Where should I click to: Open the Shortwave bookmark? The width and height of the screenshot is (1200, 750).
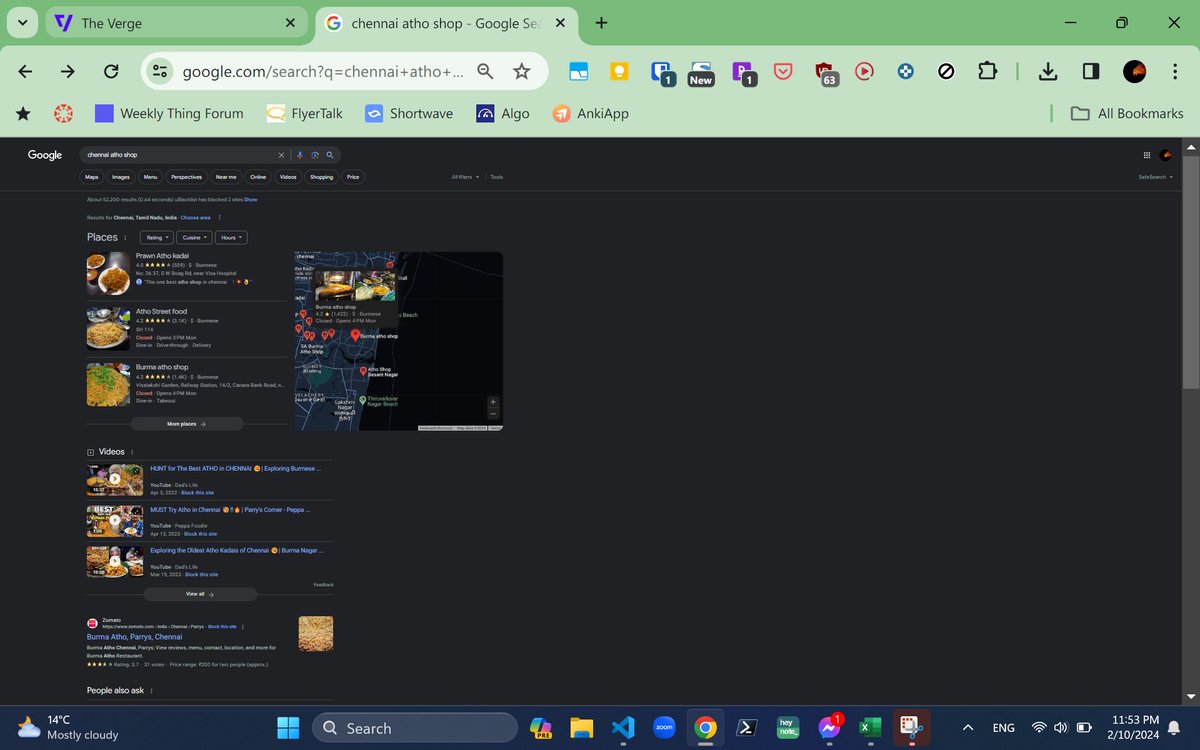pos(409,113)
